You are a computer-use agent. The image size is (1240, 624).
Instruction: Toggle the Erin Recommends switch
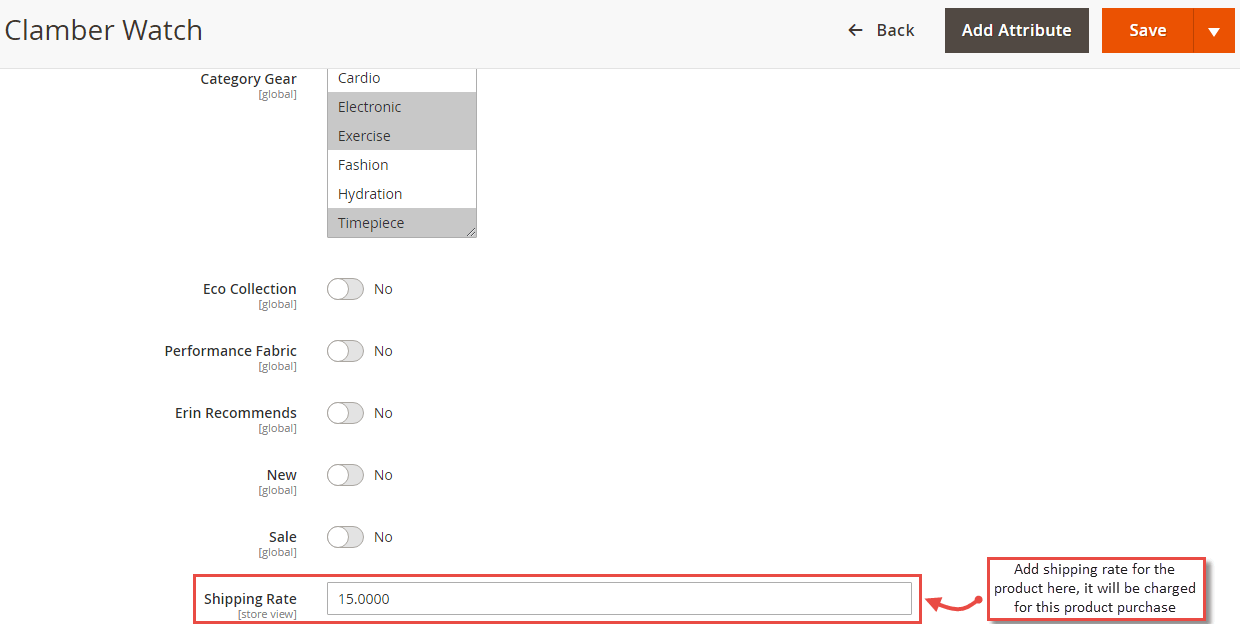[x=345, y=413]
